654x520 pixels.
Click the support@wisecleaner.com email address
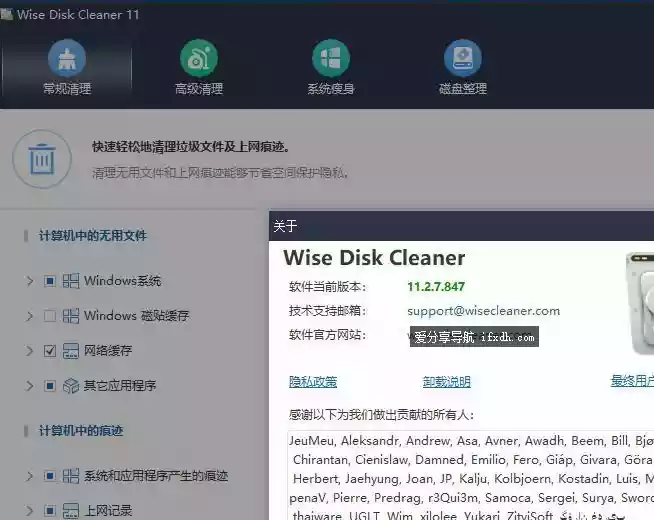tap(483, 311)
